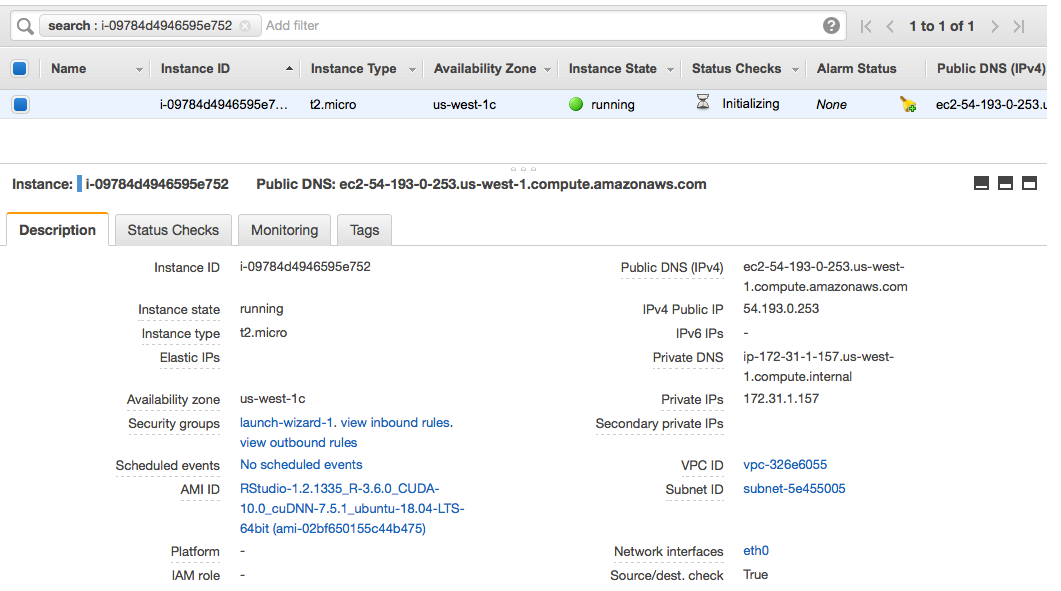Go to next page of results
The height and width of the screenshot is (591, 1061).
point(995,26)
